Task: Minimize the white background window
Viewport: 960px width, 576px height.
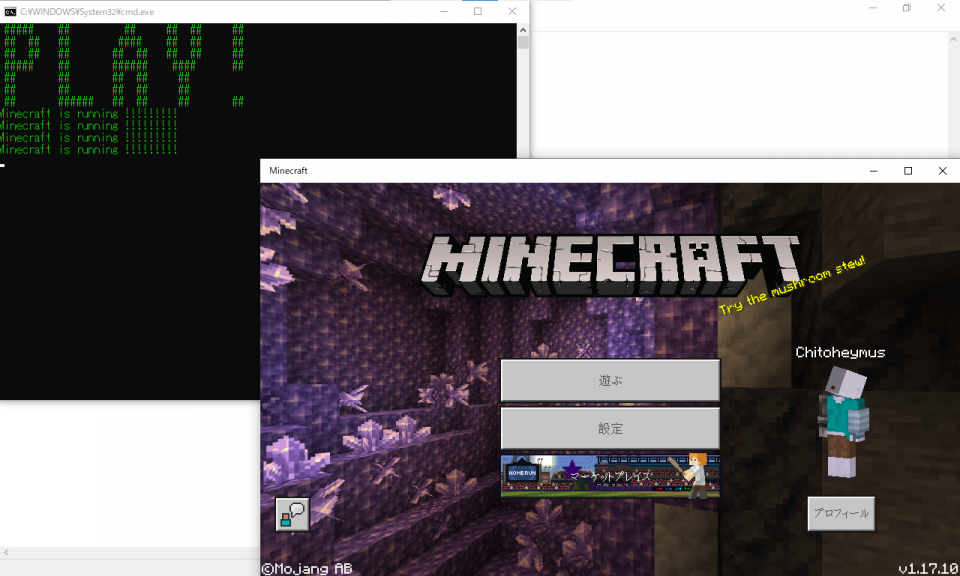Action: pyautogui.click(x=873, y=8)
